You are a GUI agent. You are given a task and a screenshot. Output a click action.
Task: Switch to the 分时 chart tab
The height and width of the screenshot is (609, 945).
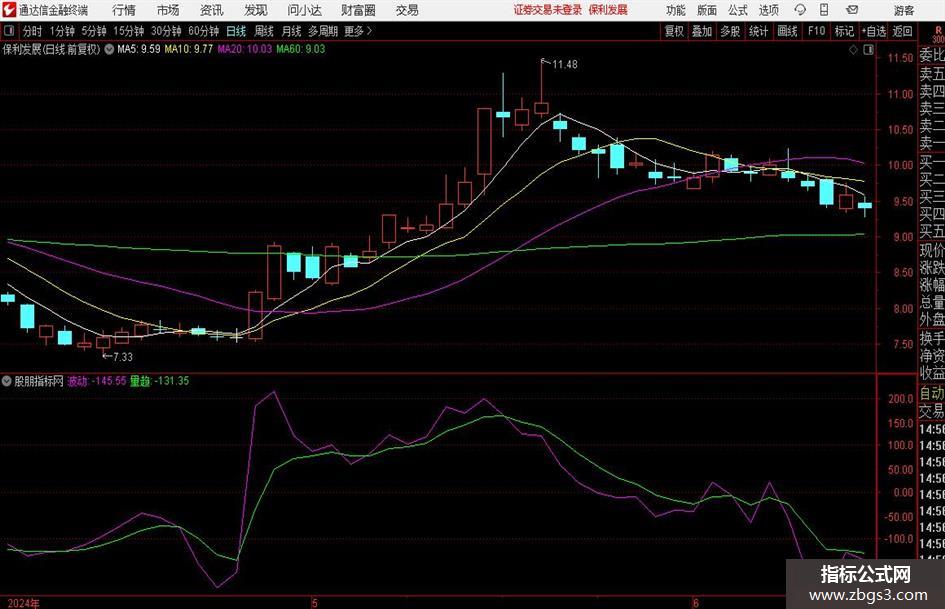pos(33,31)
